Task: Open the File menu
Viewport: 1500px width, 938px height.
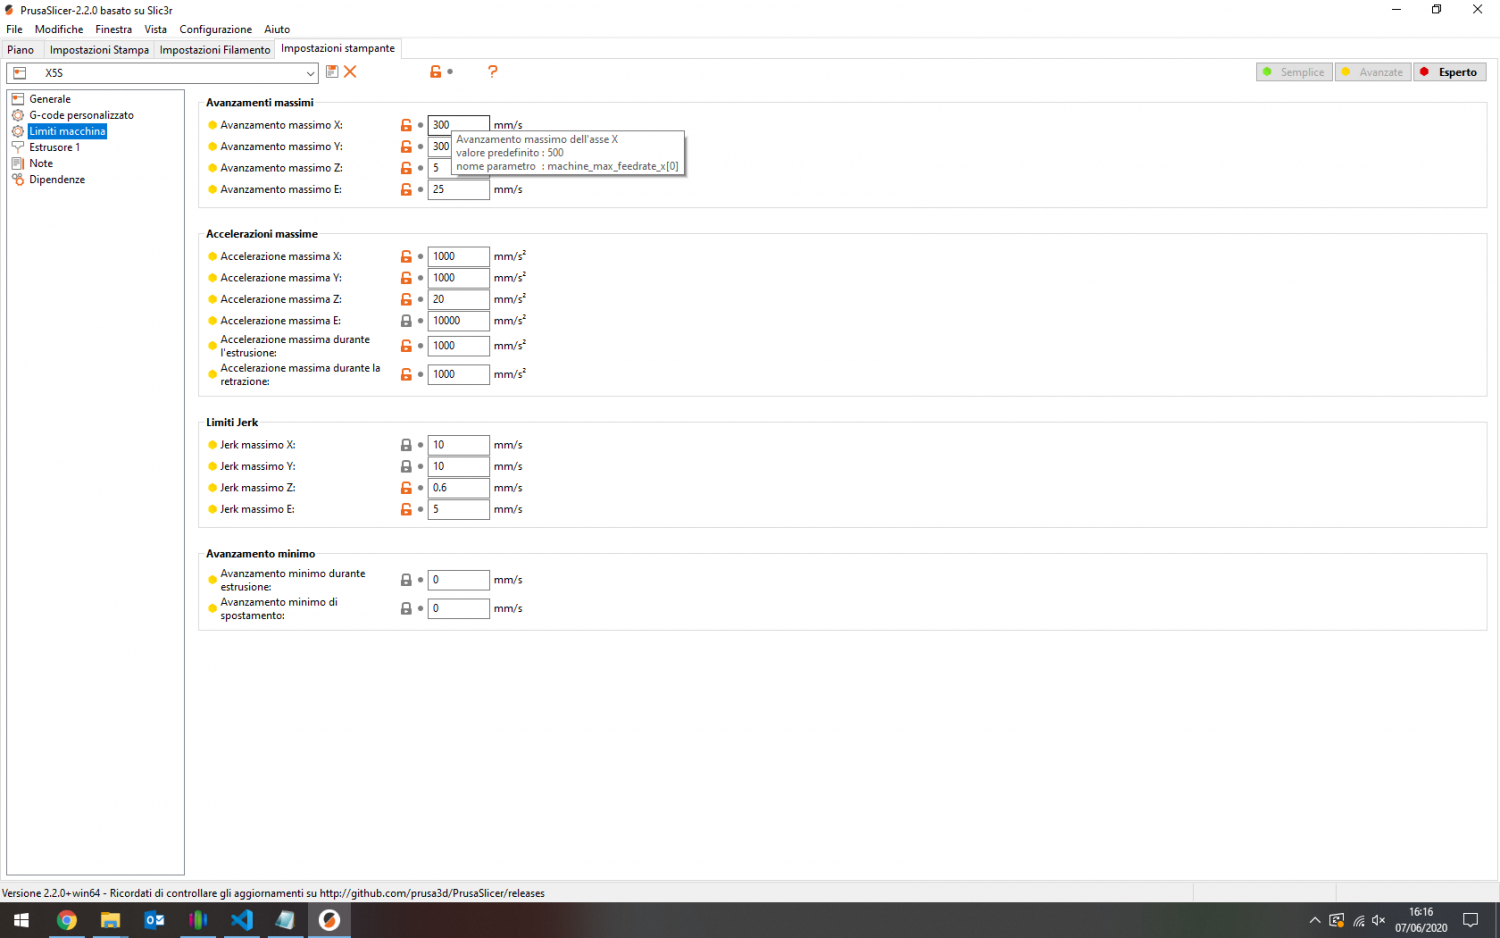Action: [14, 29]
